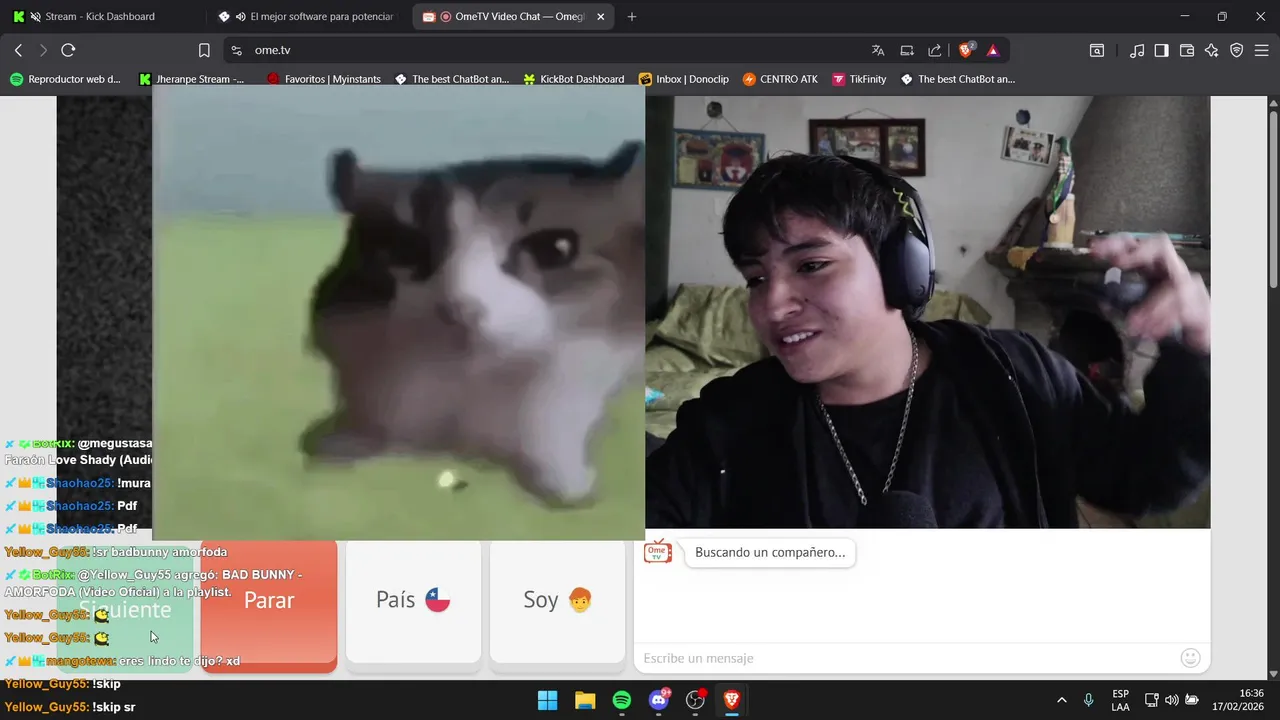Viewport: 1280px width, 720px height.
Task: Open the translate page icon
Action: pyautogui.click(x=878, y=50)
